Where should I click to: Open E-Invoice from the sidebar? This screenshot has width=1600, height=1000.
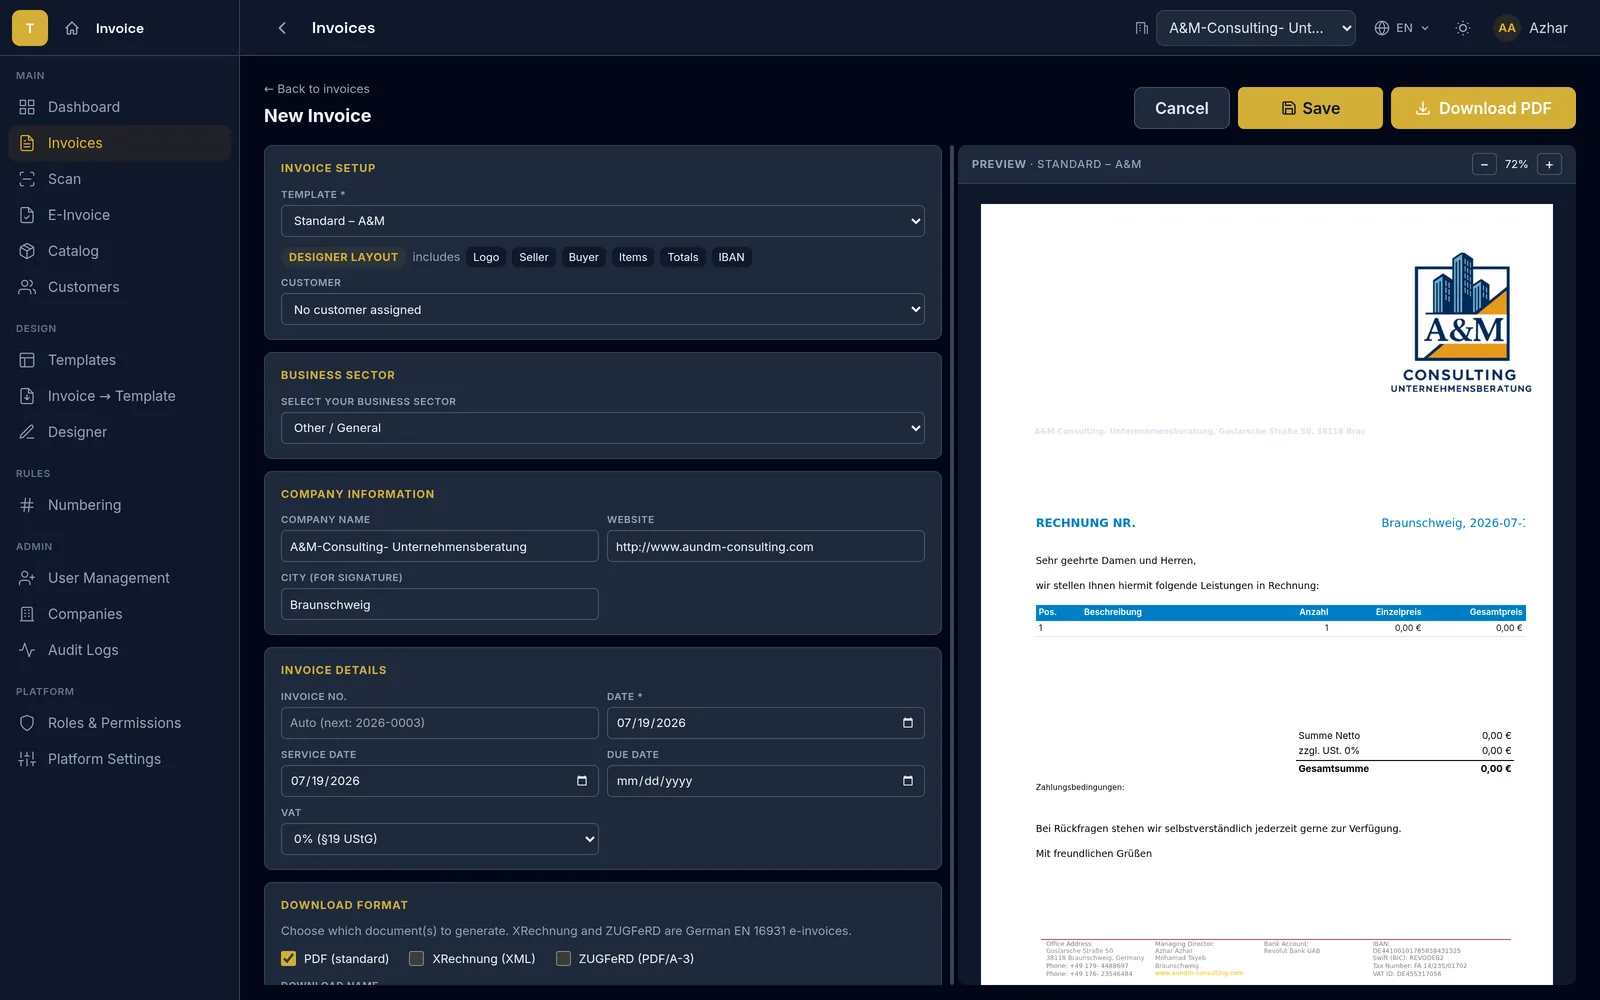point(120,215)
